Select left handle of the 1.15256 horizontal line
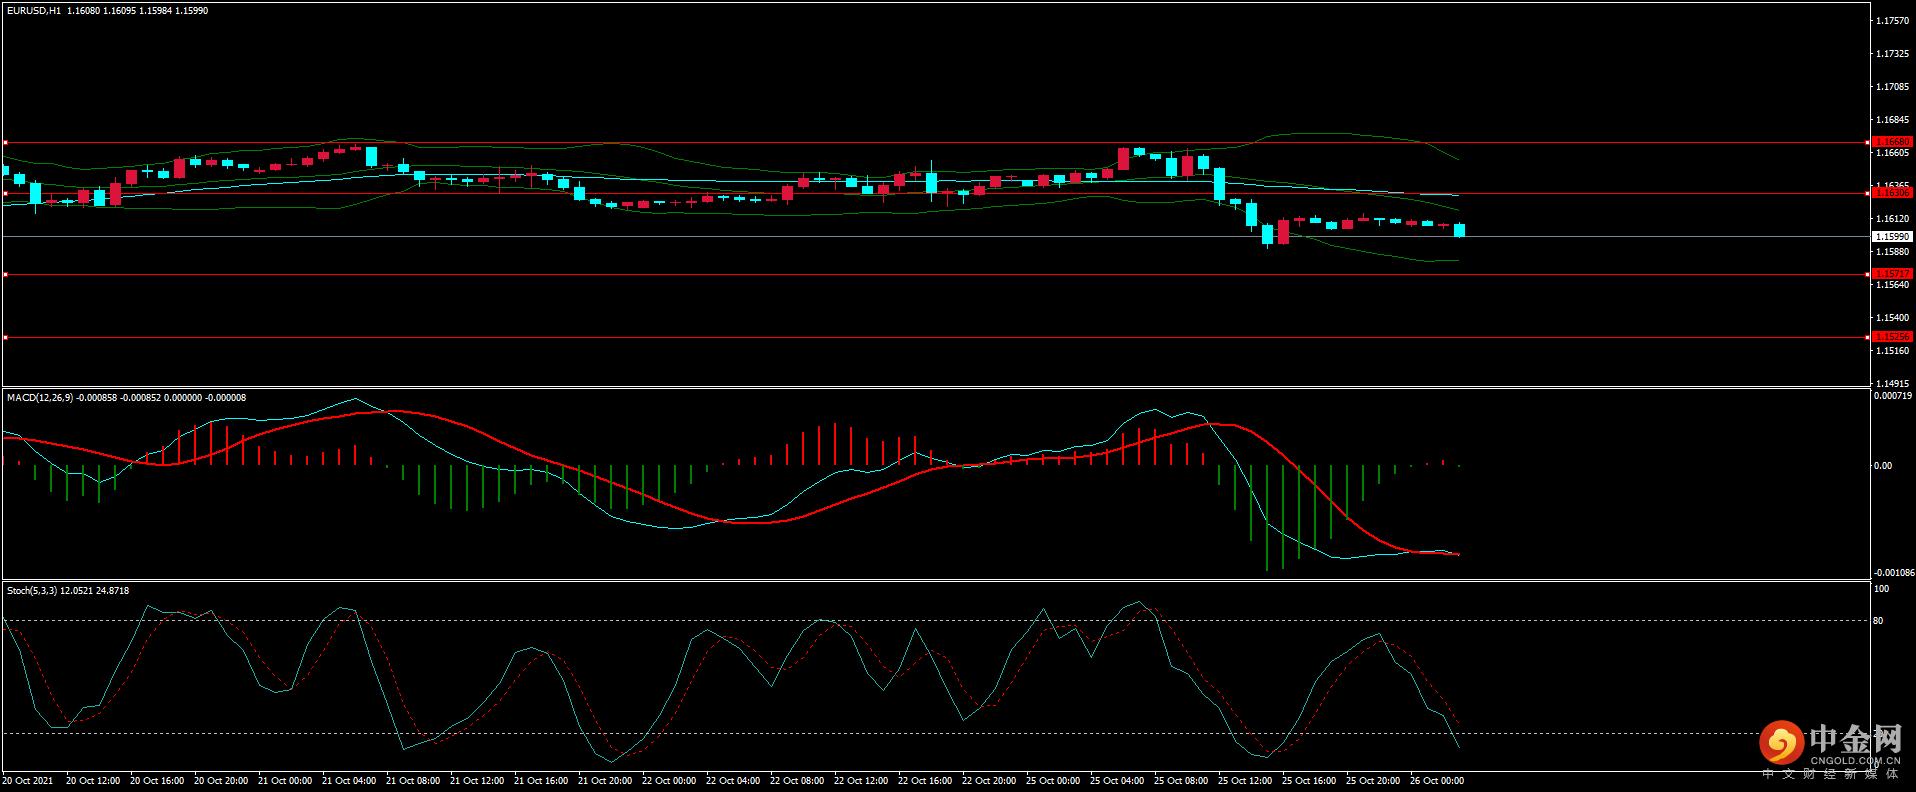Screen dimensions: 1916x792 [5, 337]
